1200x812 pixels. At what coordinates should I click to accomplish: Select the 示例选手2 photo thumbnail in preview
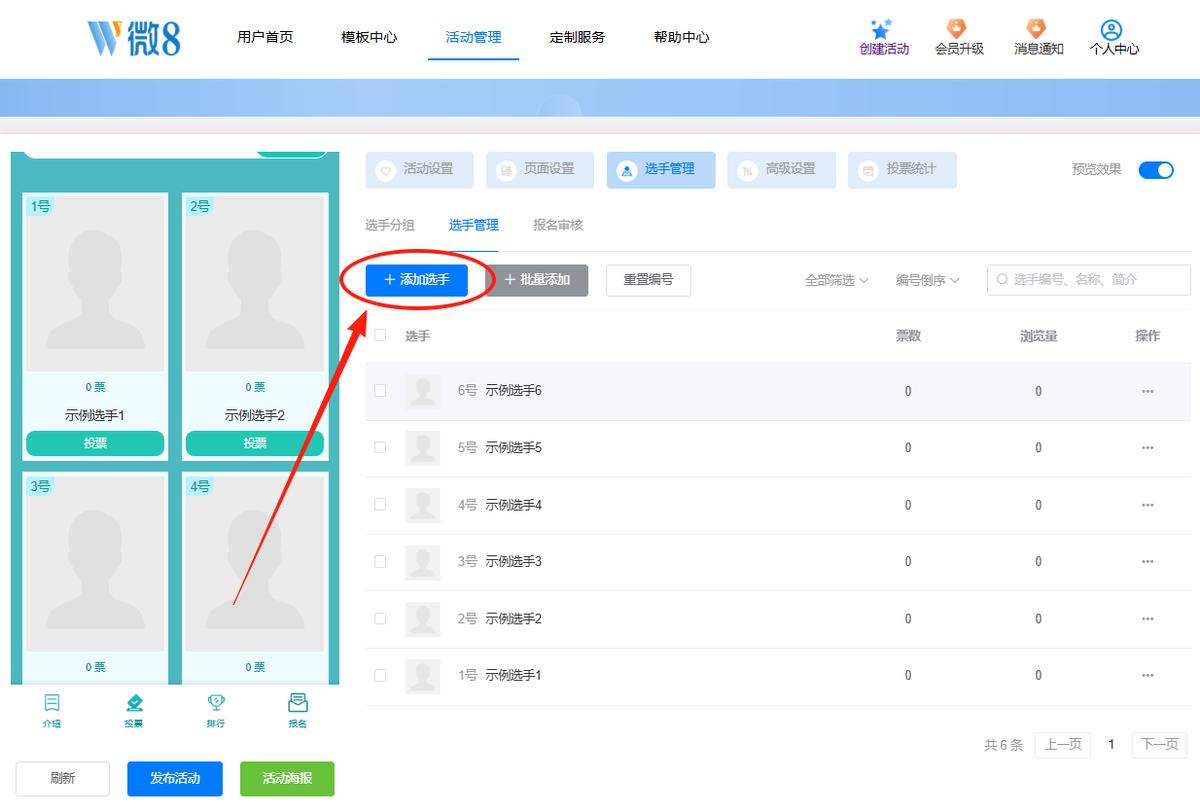click(x=255, y=284)
